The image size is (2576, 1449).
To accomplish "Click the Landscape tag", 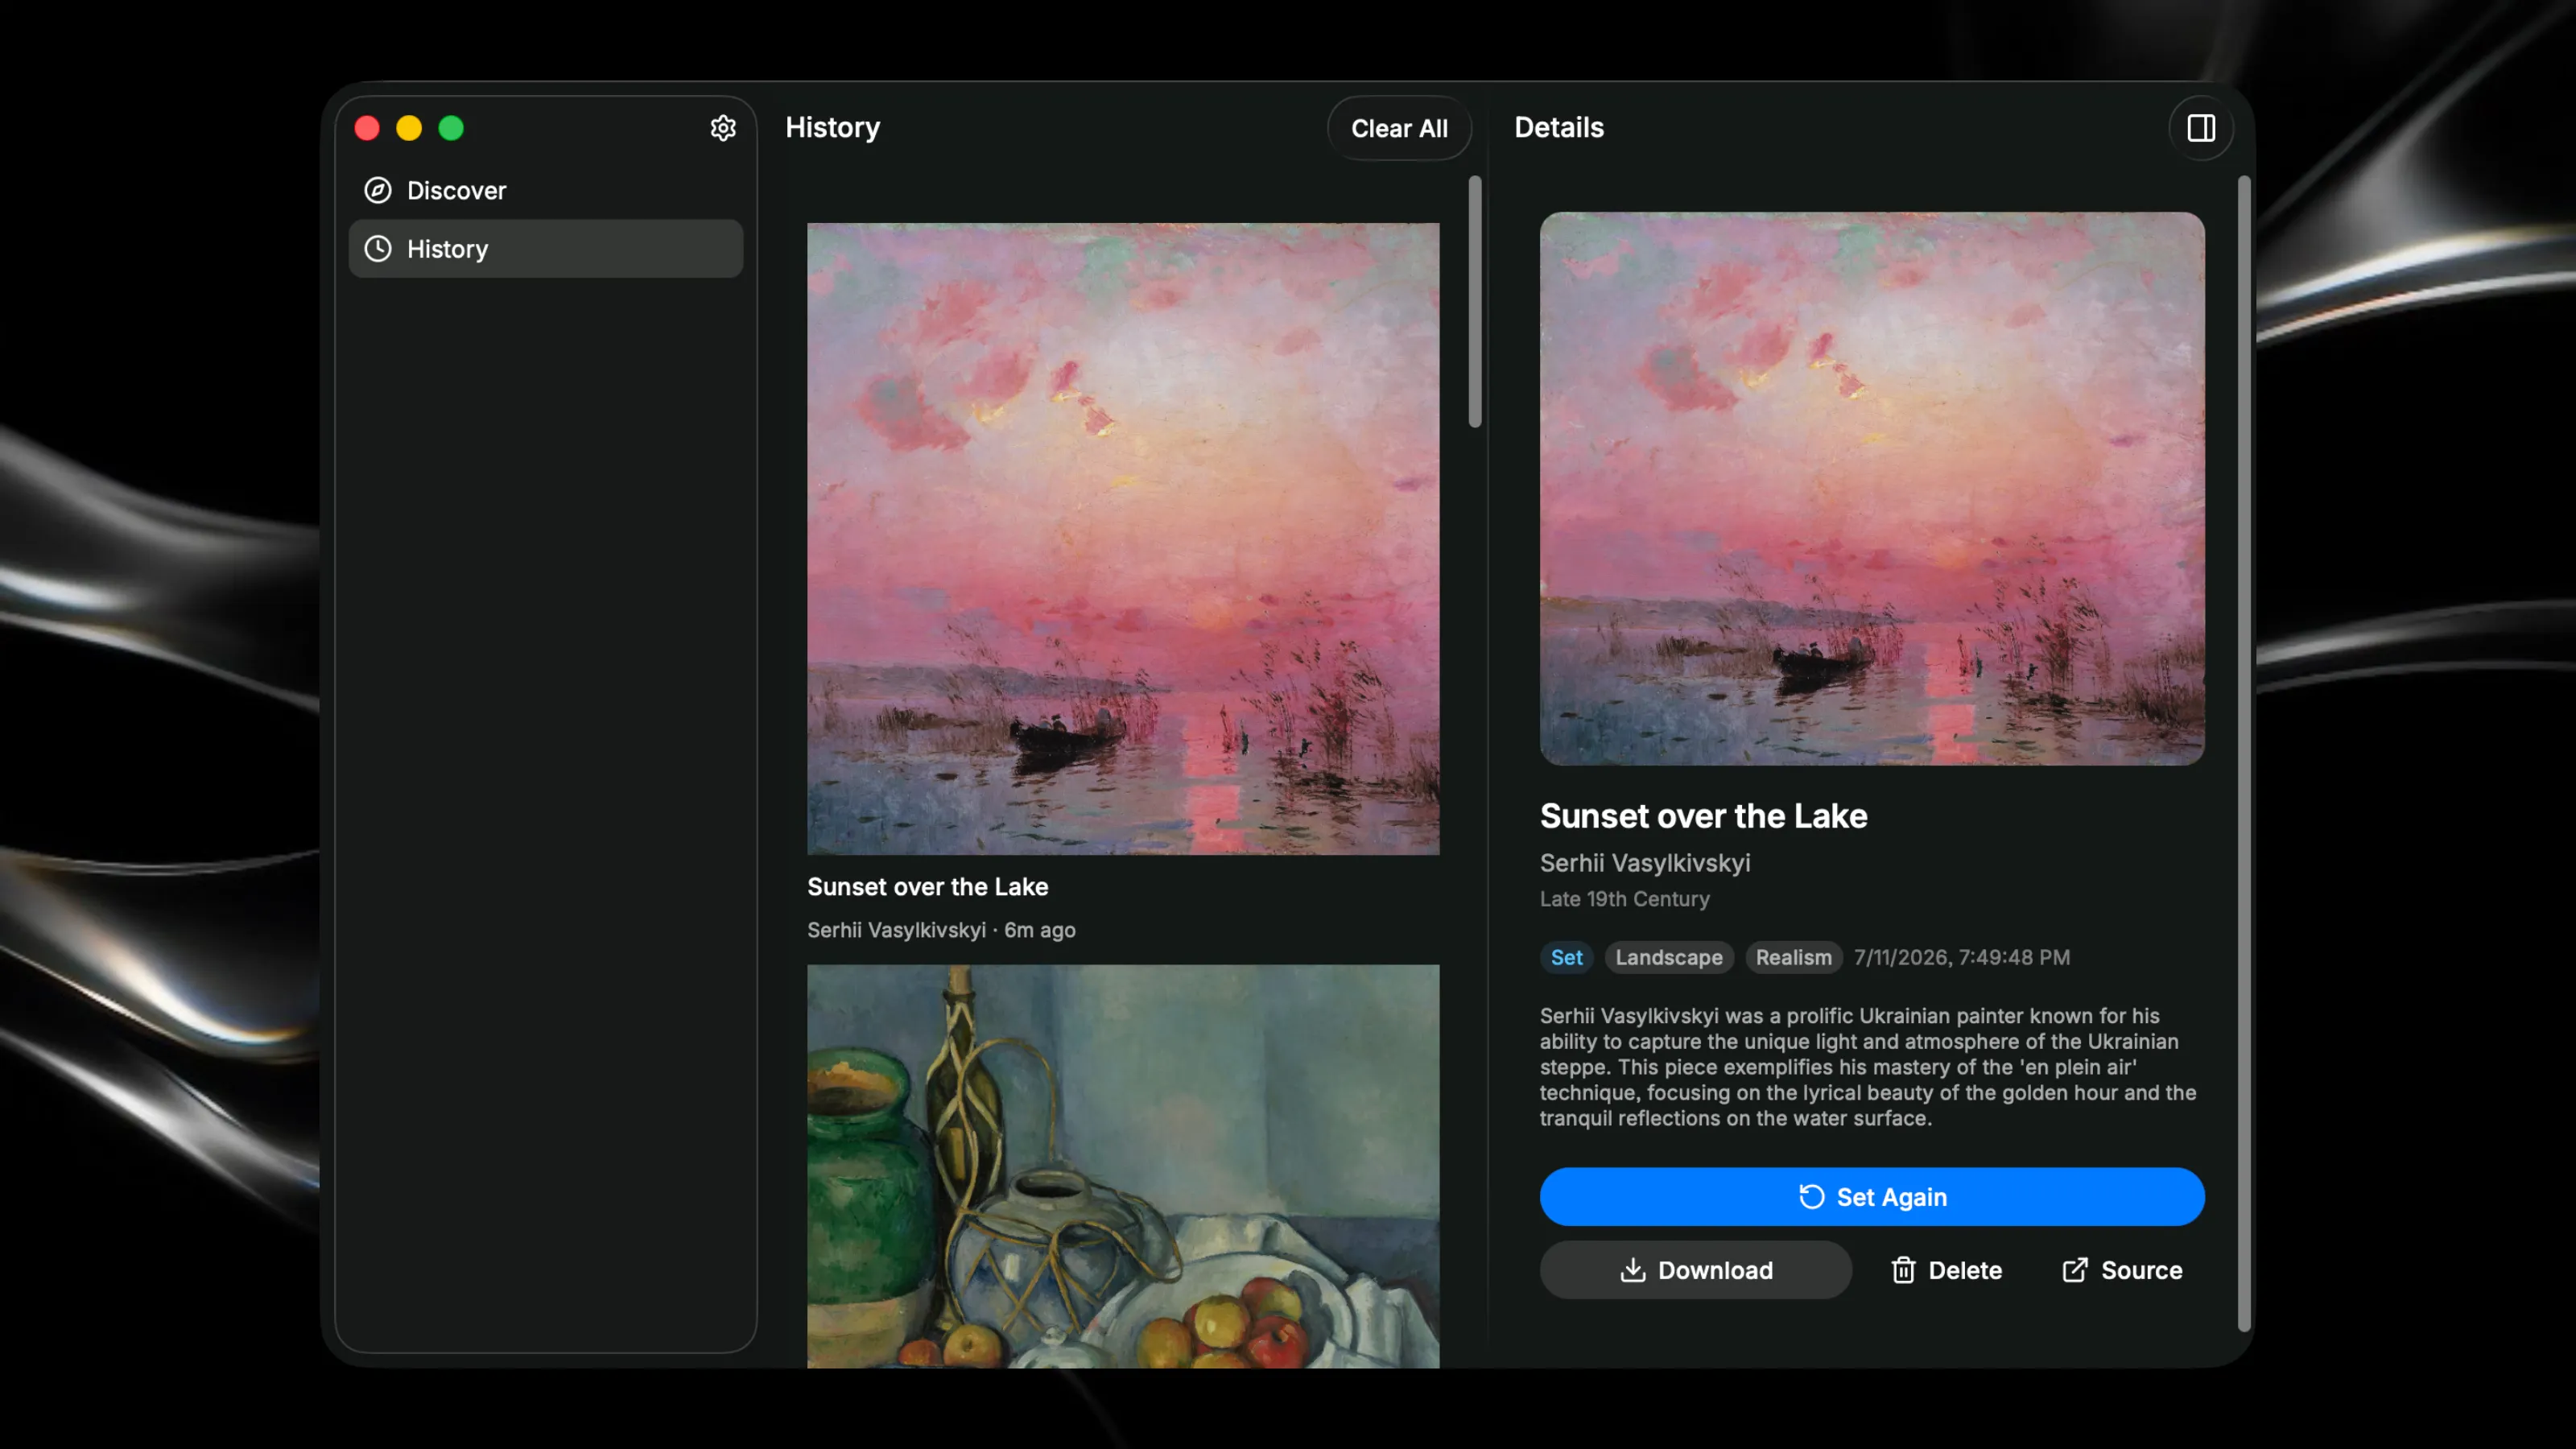I will (1668, 957).
